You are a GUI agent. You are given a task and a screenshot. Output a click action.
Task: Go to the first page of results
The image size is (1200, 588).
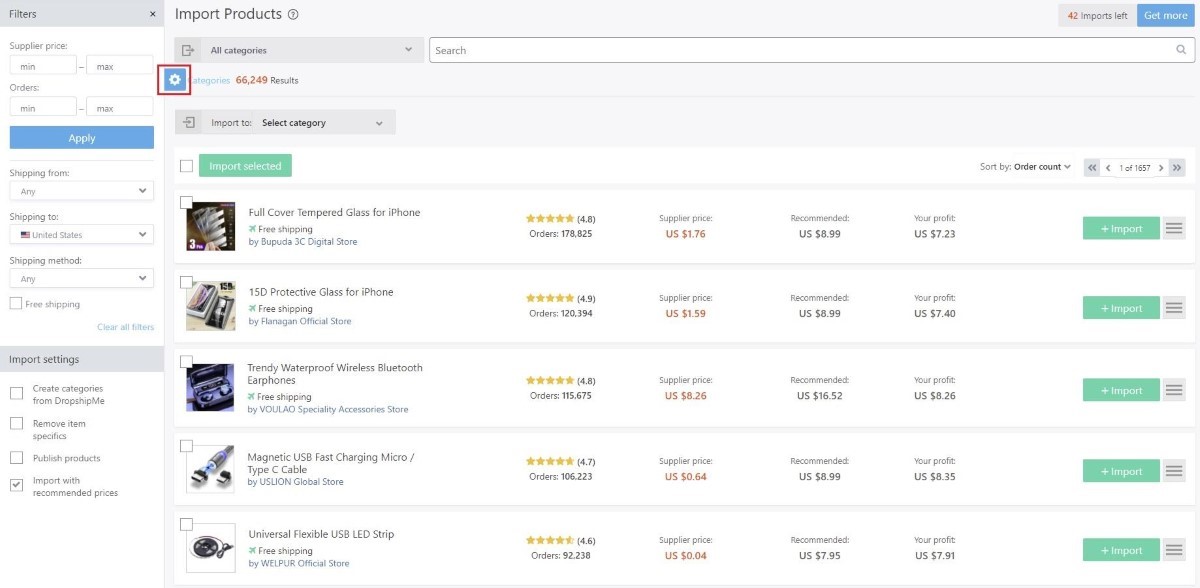click(1092, 168)
